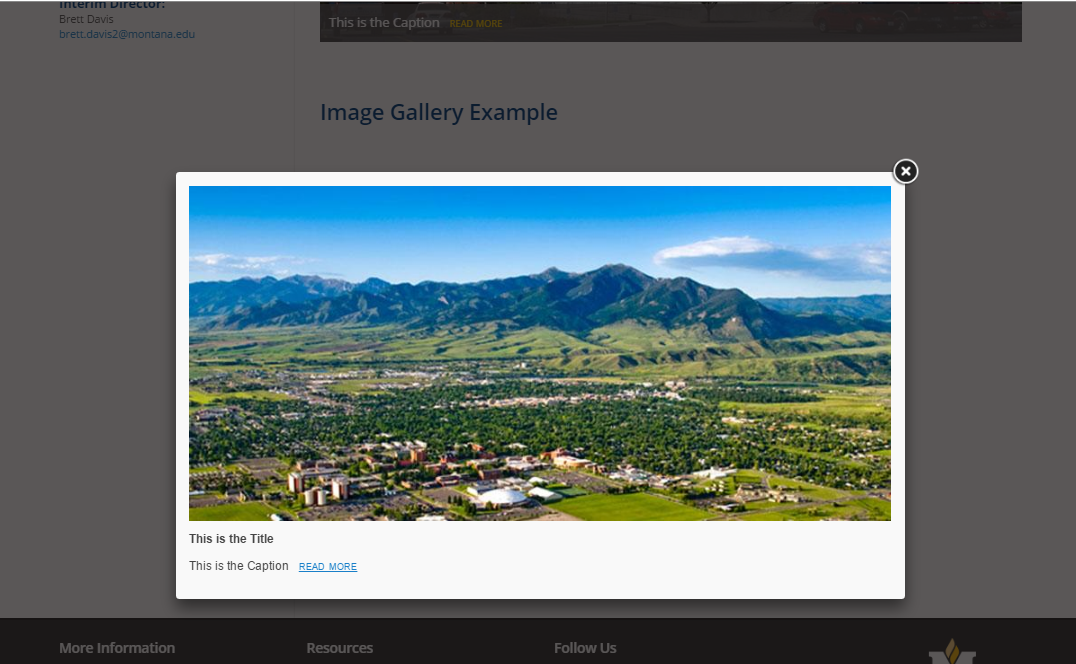The height and width of the screenshot is (664, 1076).
Task: Click the yellow READ MORE in the slider caption
Action: pyautogui.click(x=476, y=23)
